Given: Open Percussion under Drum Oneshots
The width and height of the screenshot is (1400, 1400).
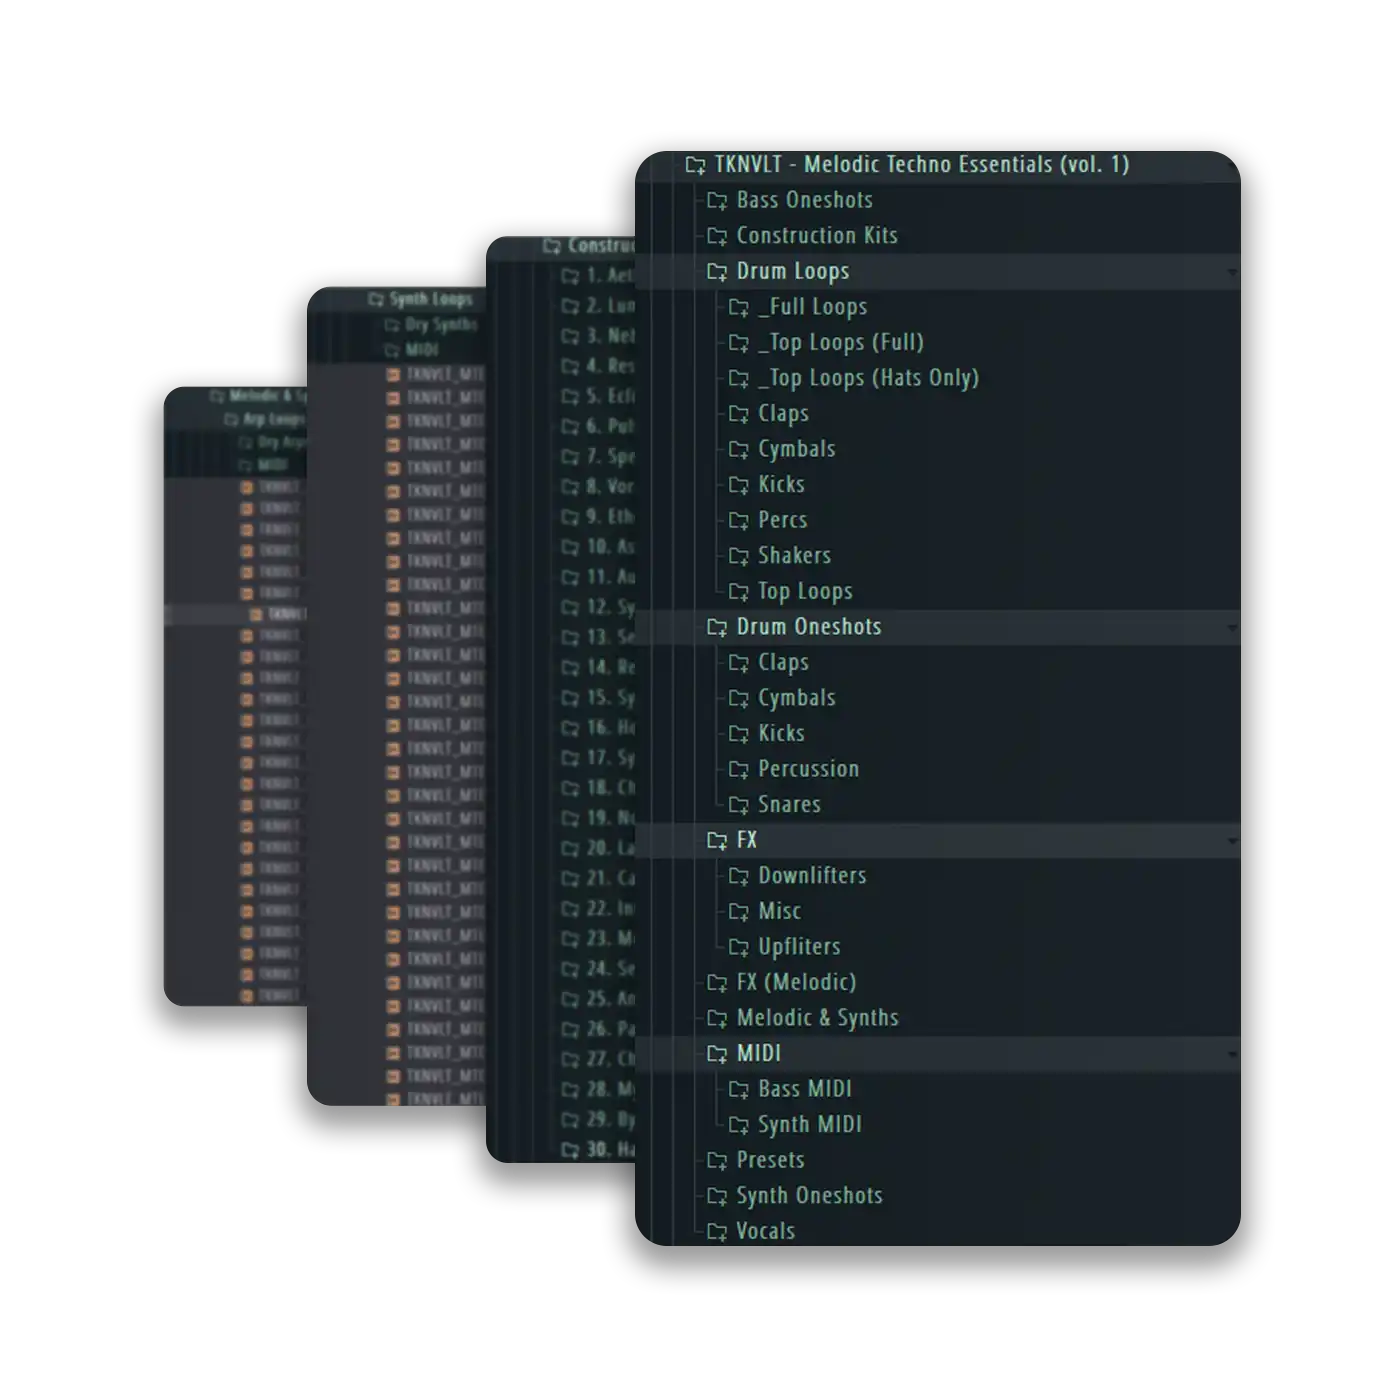Looking at the screenshot, I should [808, 769].
